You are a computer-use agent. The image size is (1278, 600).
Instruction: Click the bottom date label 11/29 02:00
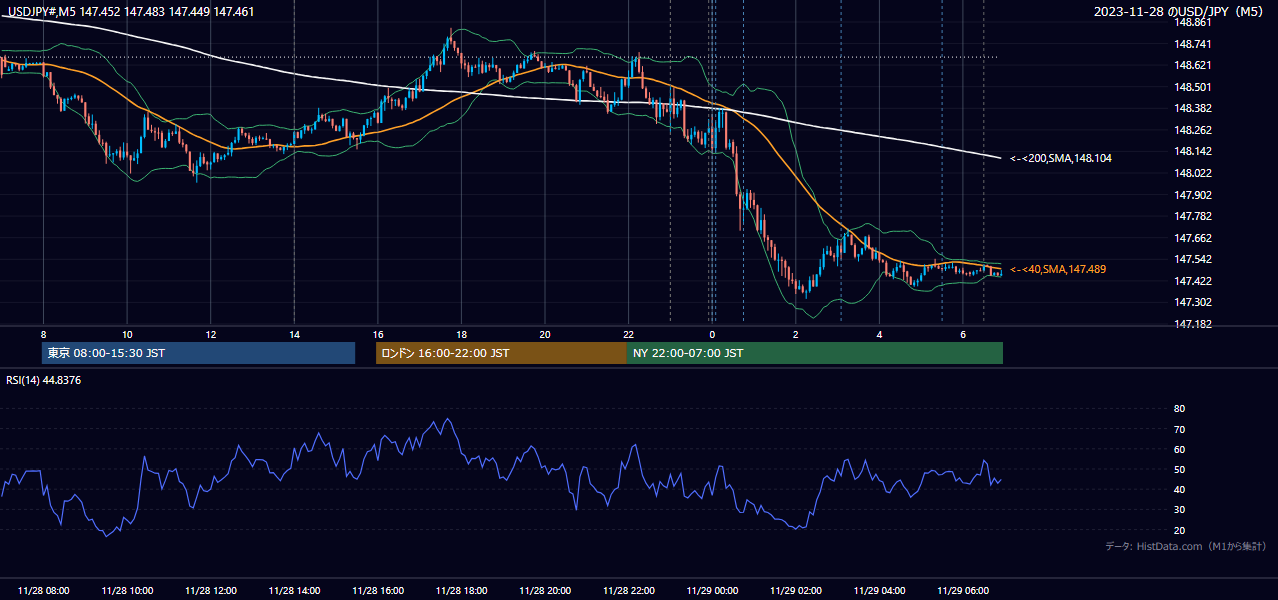coord(795,591)
